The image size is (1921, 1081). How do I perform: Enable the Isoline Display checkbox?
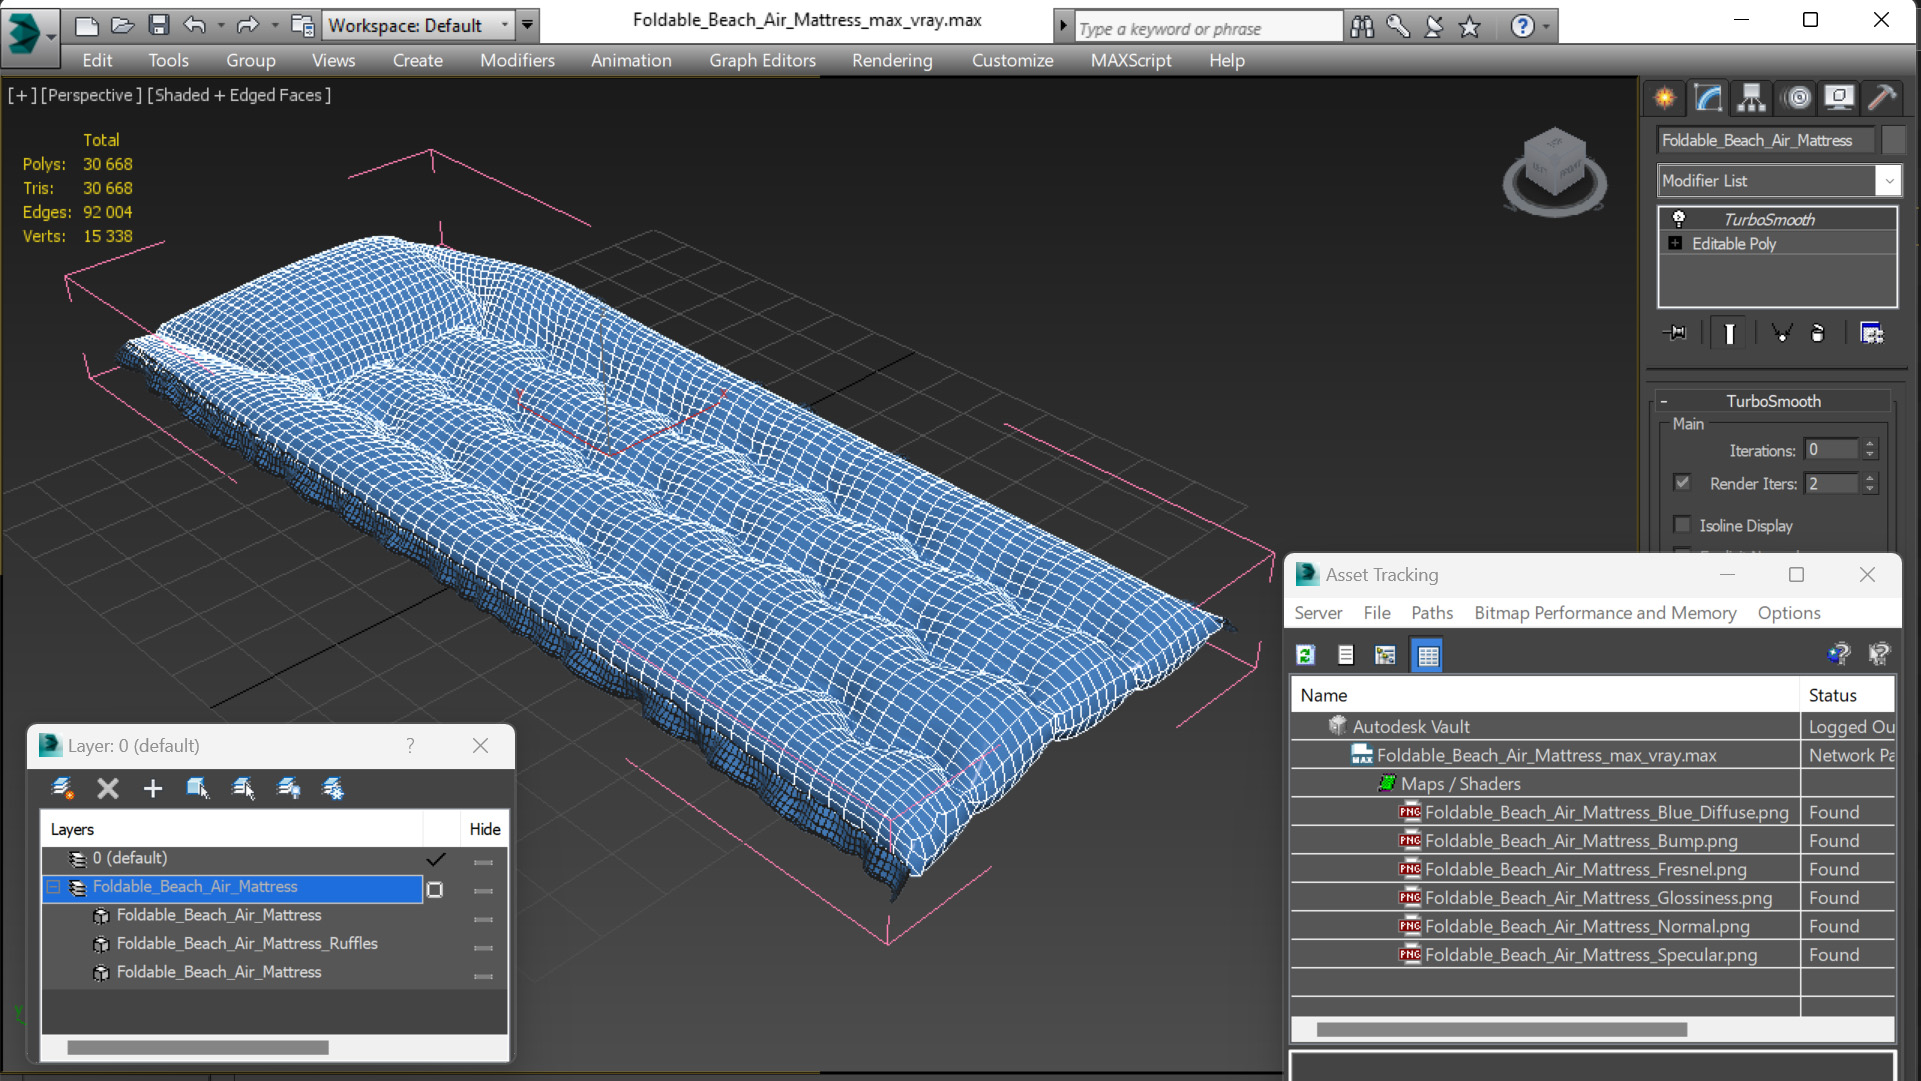(1682, 525)
